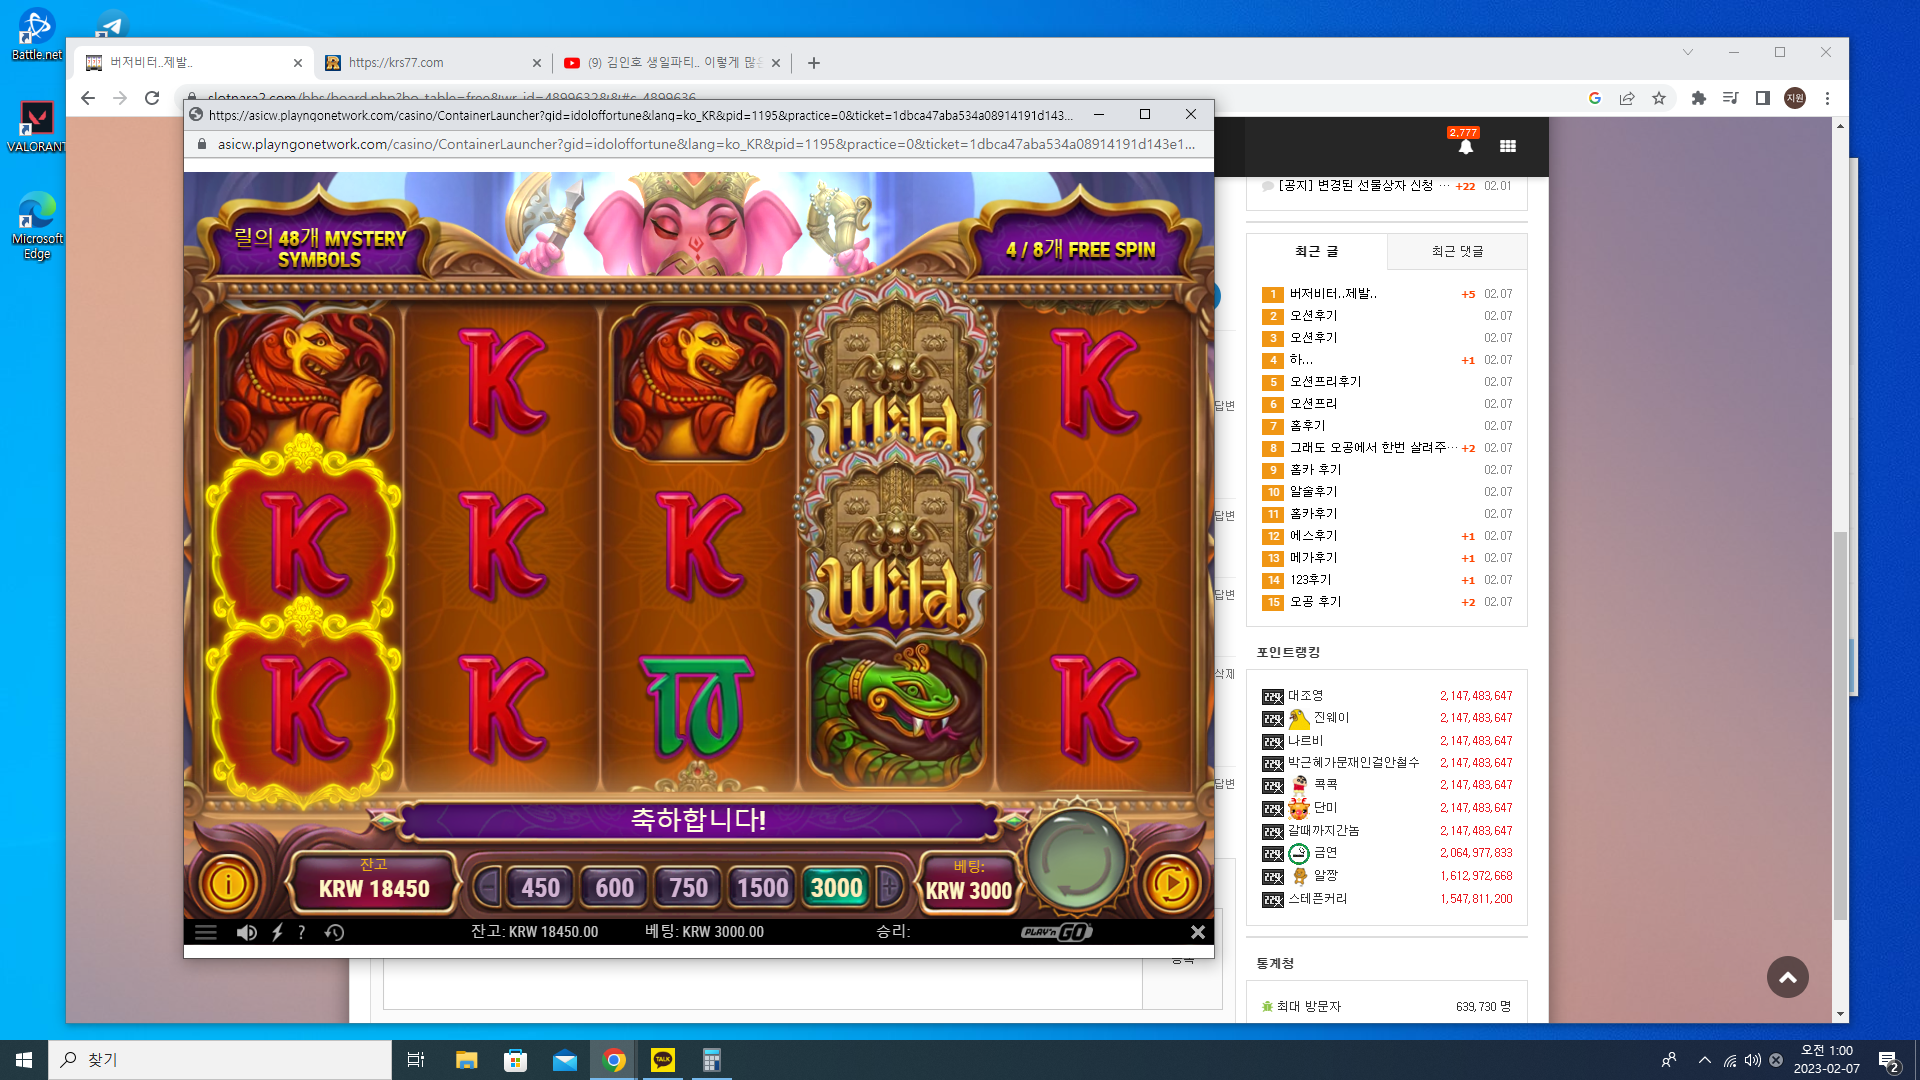This screenshot has width=1920, height=1080.
Task: Open the 지원 Chrome profile avatar
Action: pyautogui.click(x=1795, y=98)
